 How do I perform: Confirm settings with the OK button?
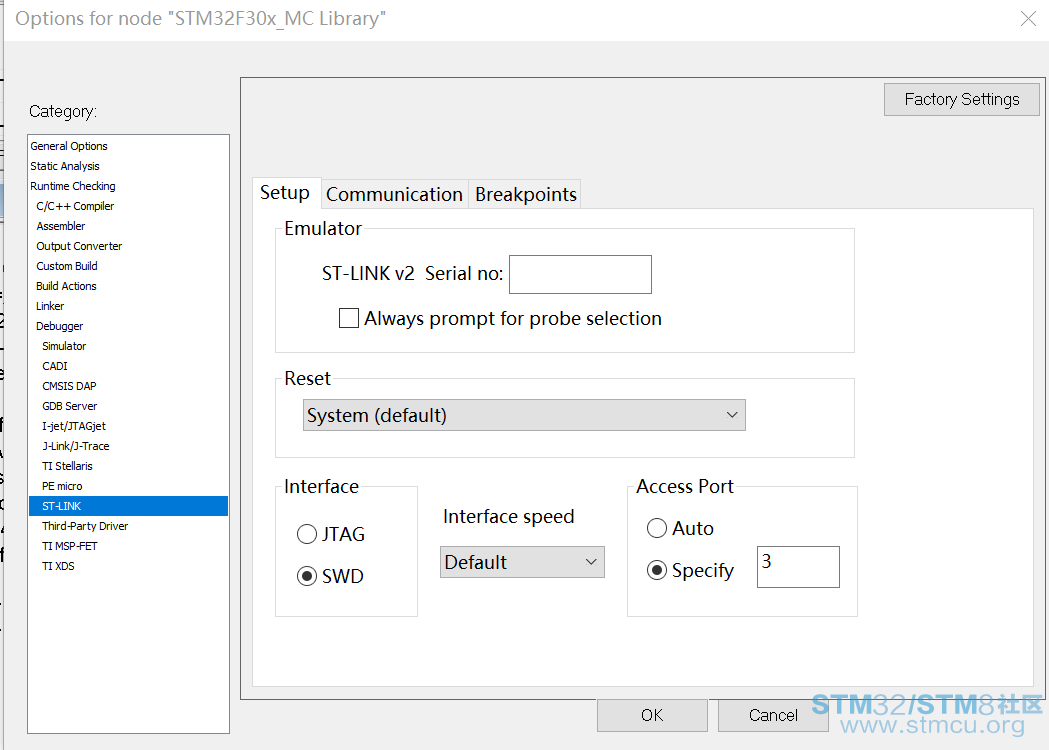[652, 715]
